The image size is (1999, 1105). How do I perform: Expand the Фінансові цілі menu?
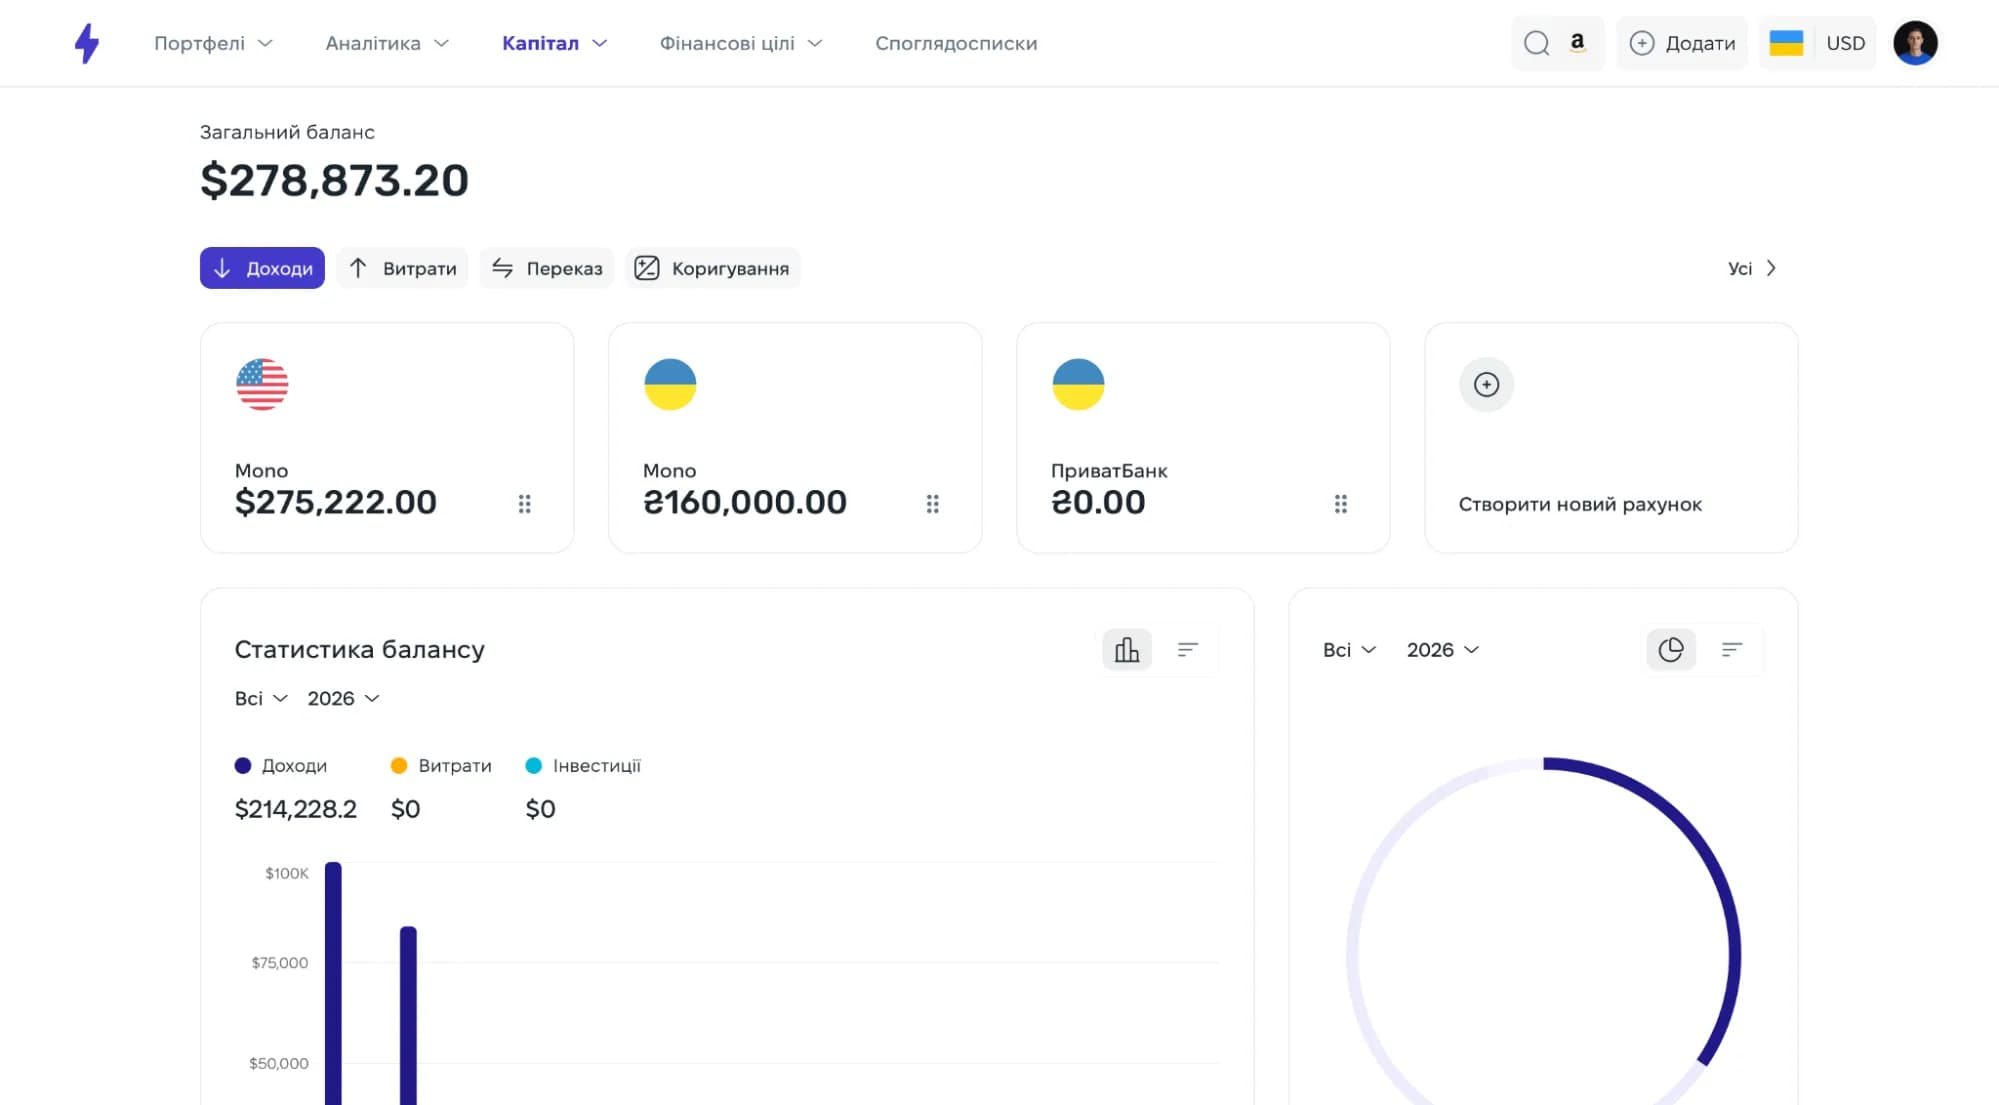pos(741,43)
